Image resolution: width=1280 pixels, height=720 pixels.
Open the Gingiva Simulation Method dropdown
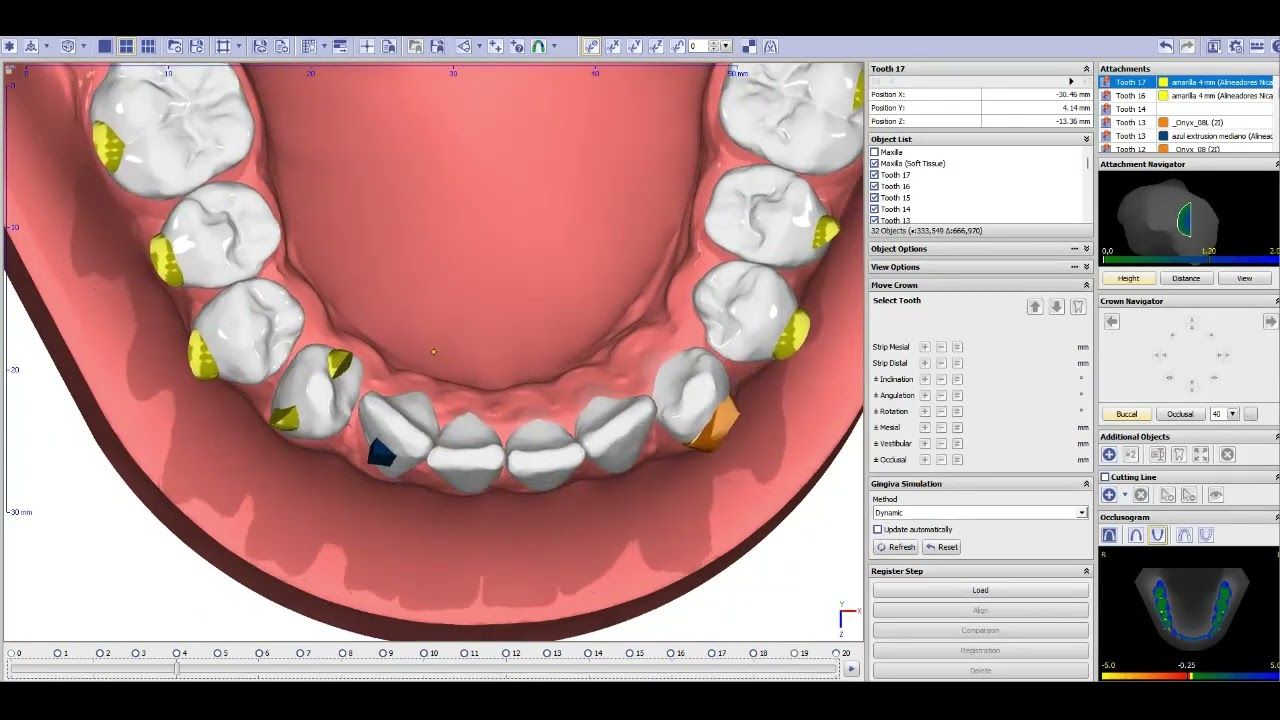click(1081, 512)
